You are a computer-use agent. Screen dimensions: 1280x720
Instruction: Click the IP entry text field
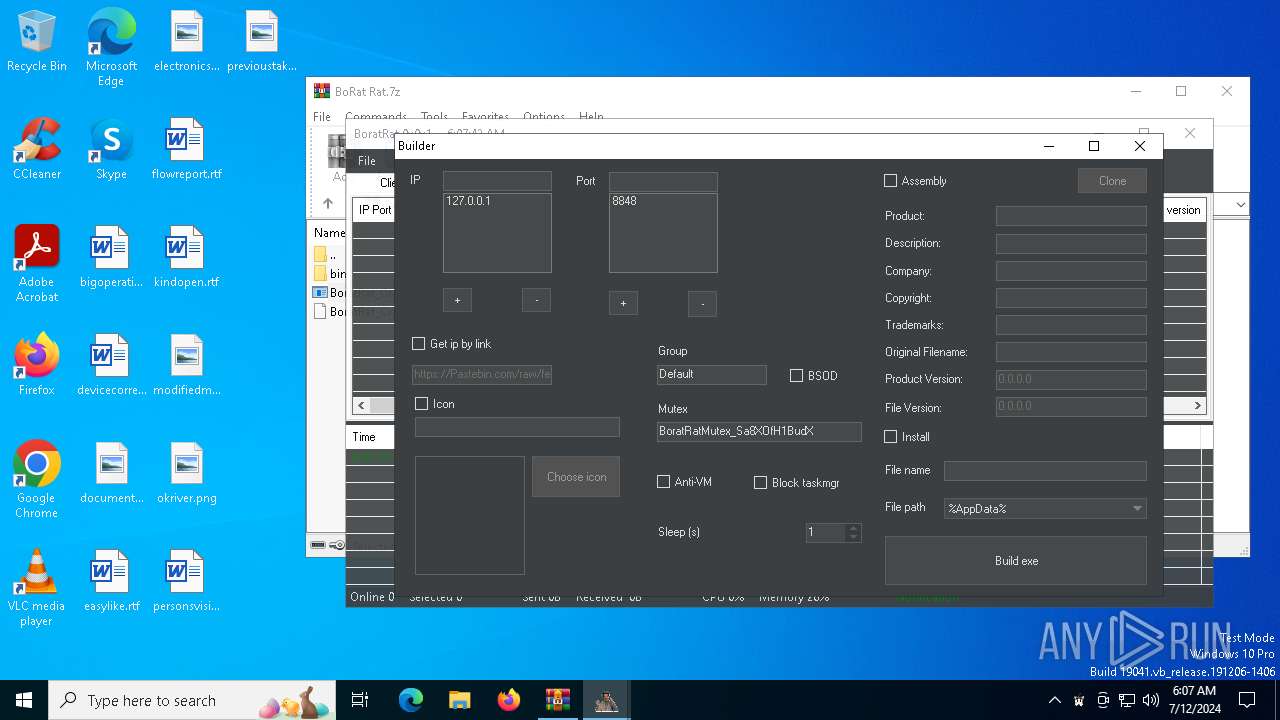497,181
